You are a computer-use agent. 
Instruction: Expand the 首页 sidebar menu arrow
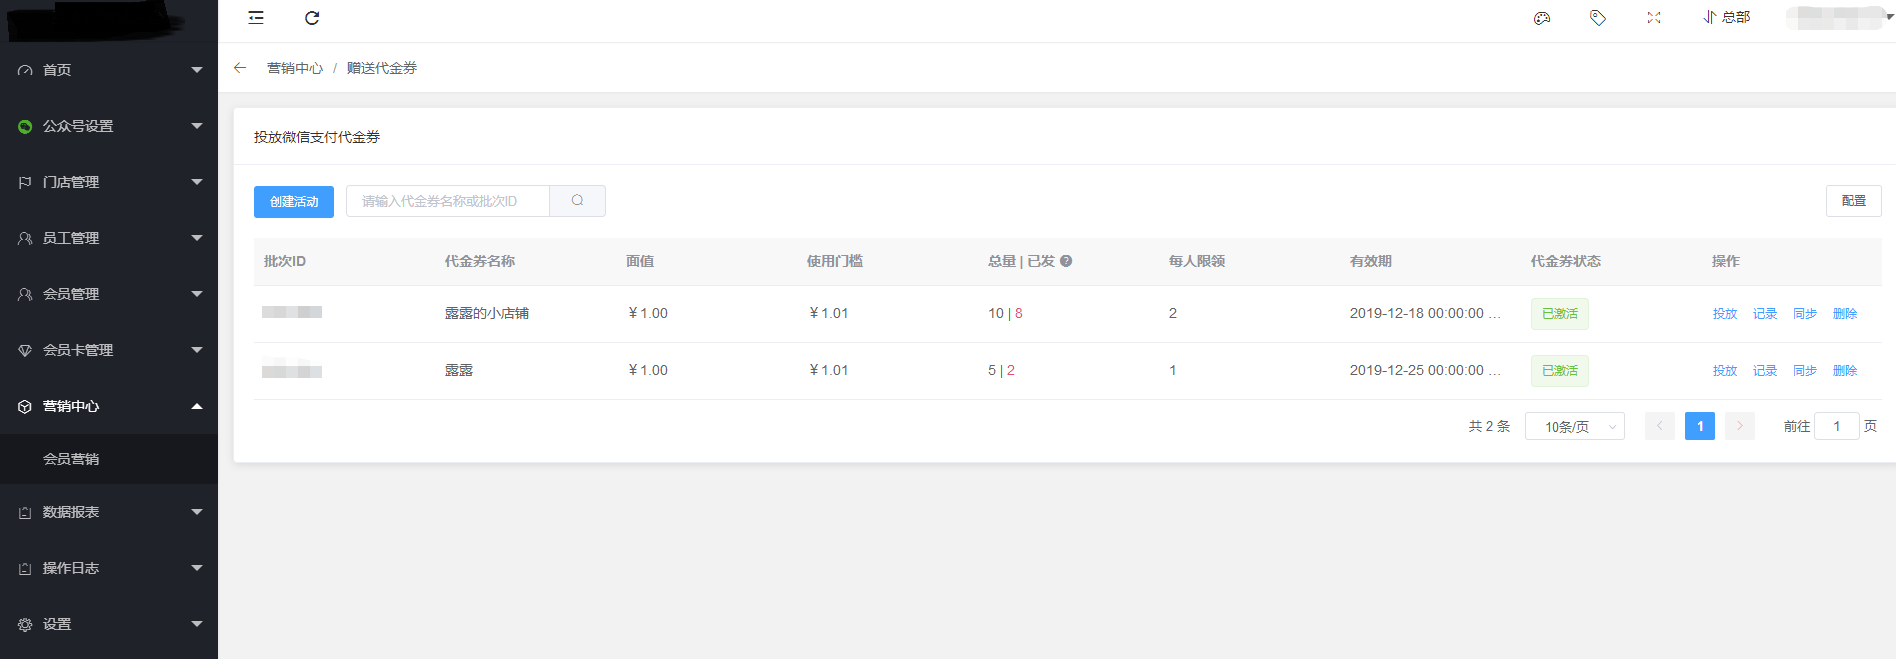[197, 70]
